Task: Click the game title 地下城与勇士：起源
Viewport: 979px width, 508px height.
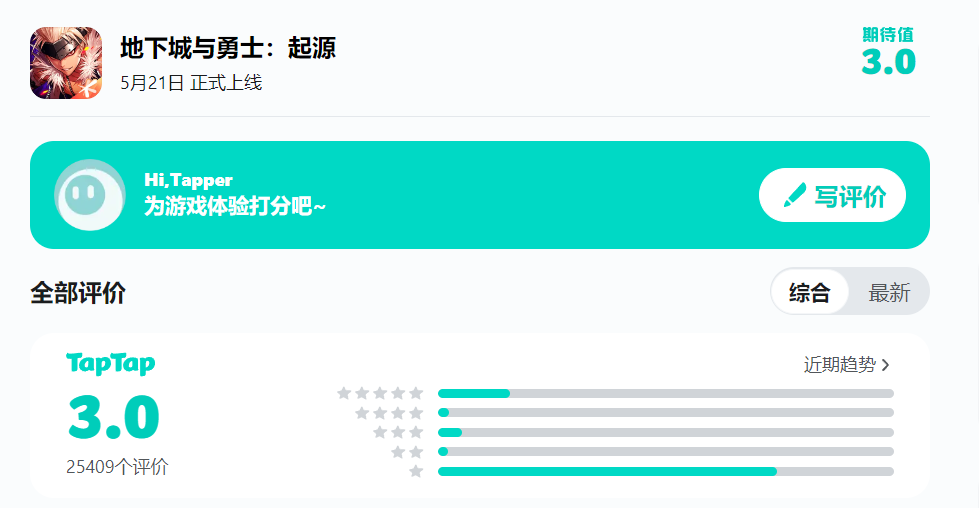Action: coord(228,48)
